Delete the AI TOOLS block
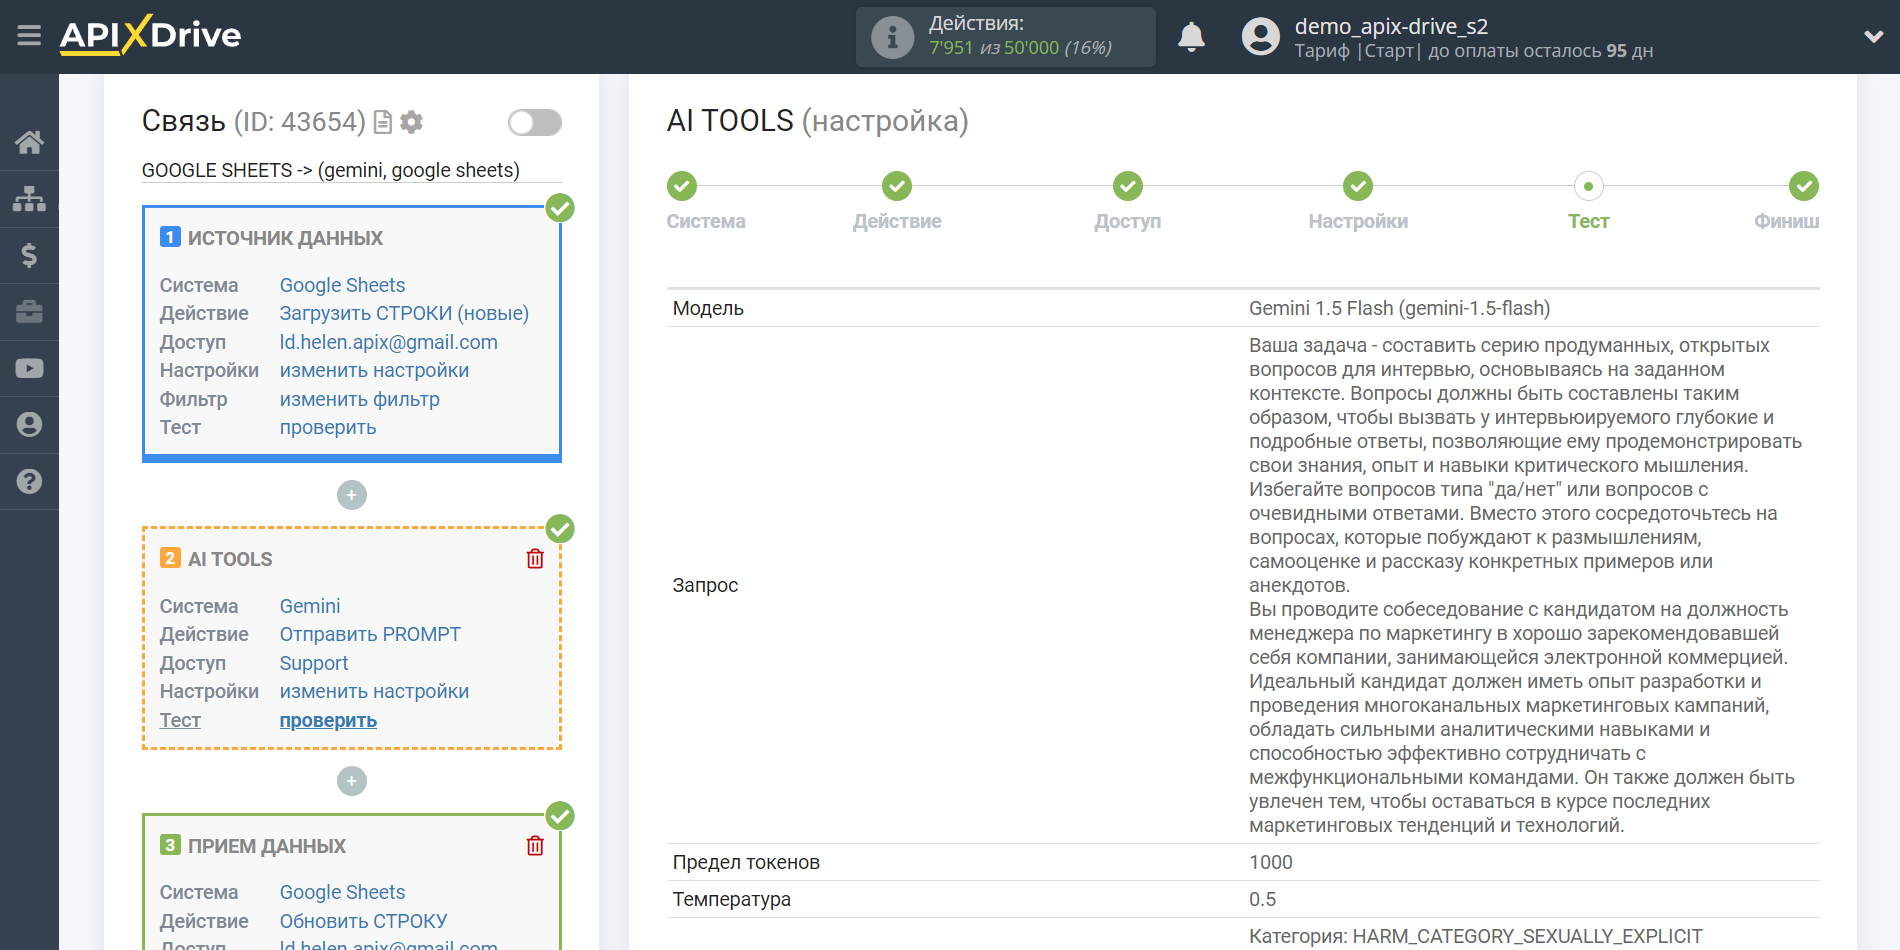The image size is (1900, 950). (535, 559)
